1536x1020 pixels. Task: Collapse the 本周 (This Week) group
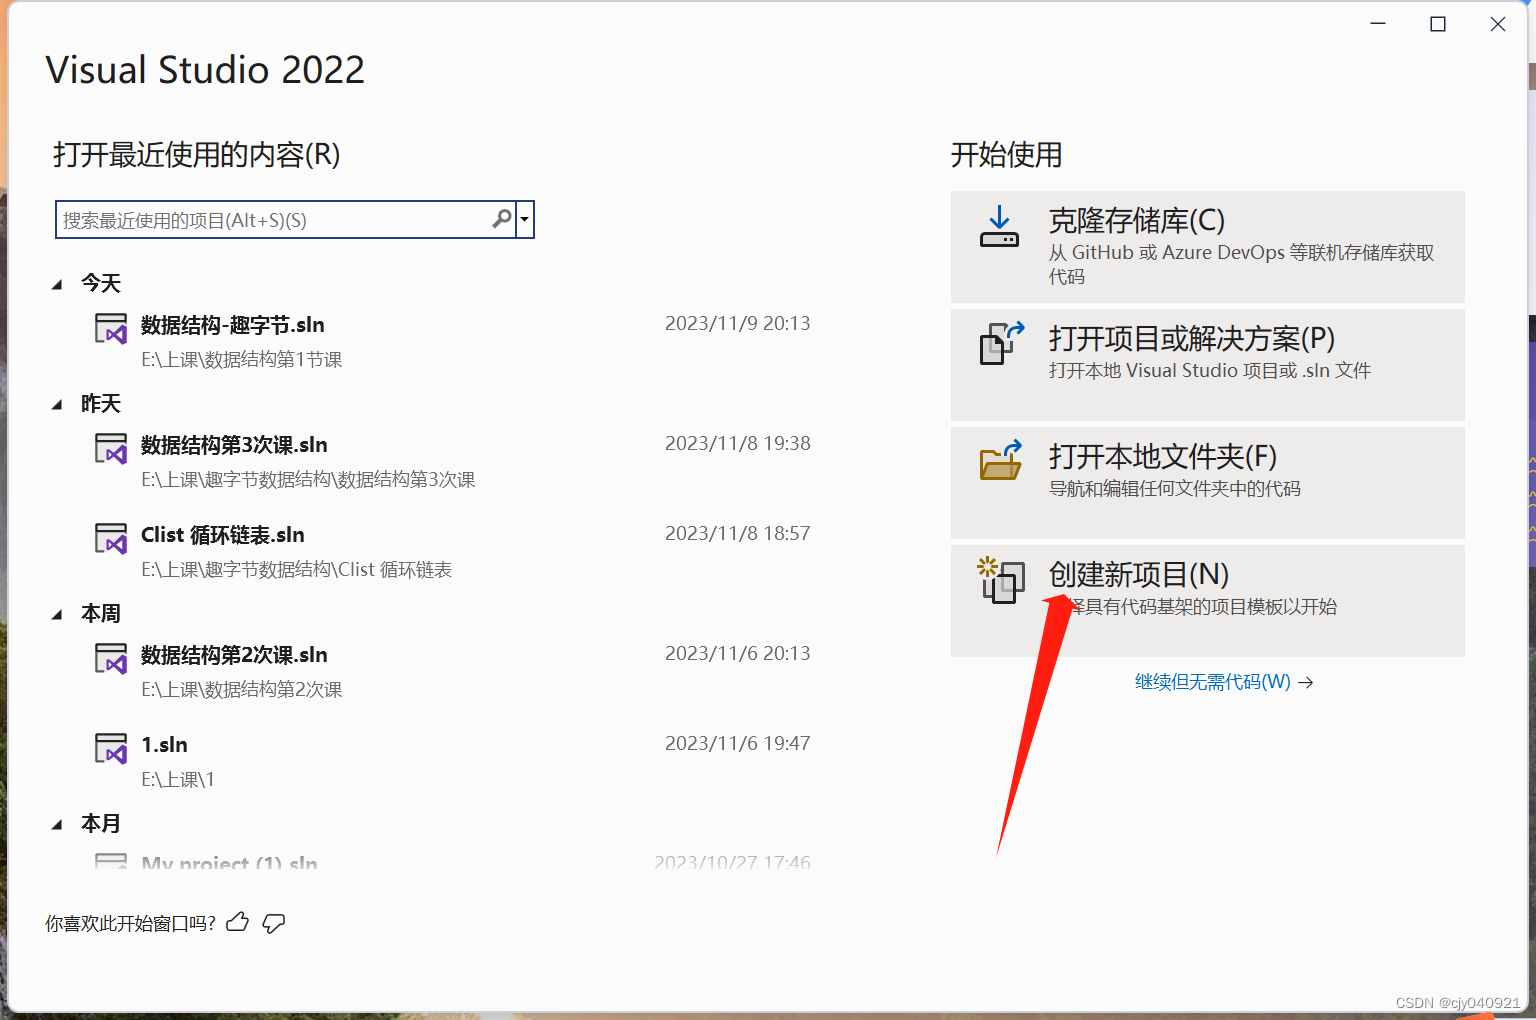coord(58,613)
